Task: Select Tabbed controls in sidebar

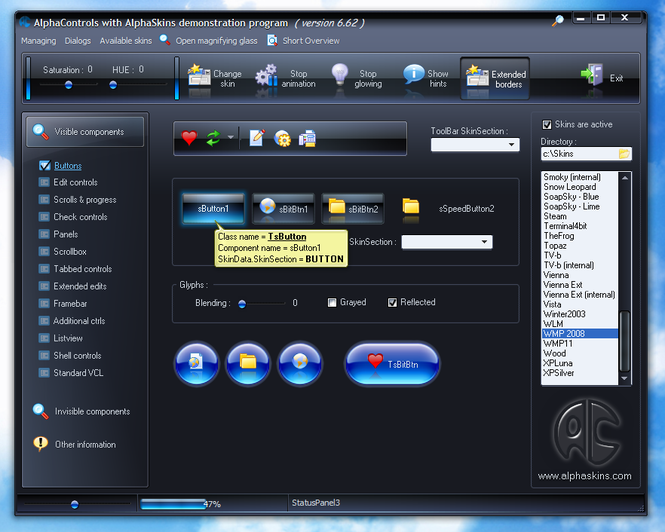Action: 83,269
